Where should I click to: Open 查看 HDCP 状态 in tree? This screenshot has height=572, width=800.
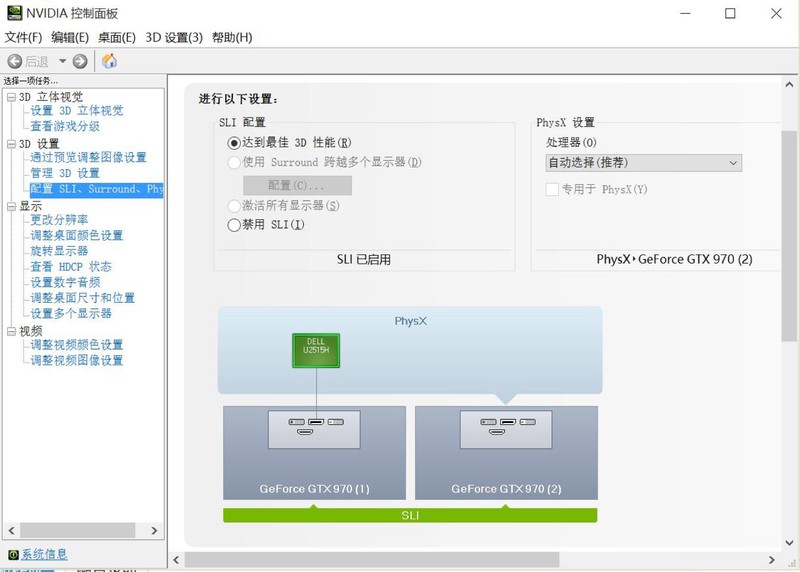[71, 267]
